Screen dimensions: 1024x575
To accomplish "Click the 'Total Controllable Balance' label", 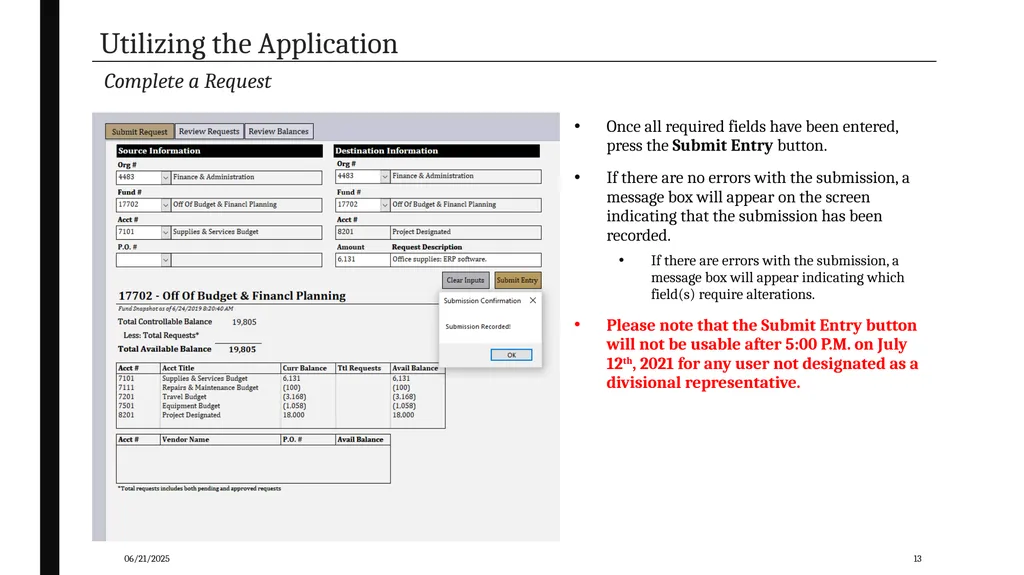I will pyautogui.click(x=165, y=321).
